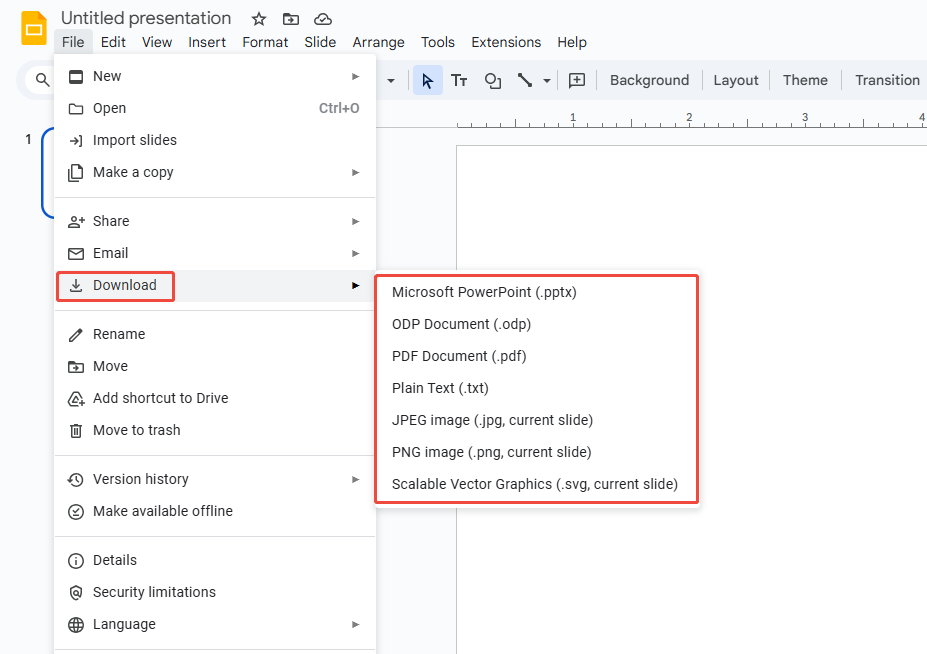
Task: Insert a comment using the toolbar icon
Action: point(576,80)
